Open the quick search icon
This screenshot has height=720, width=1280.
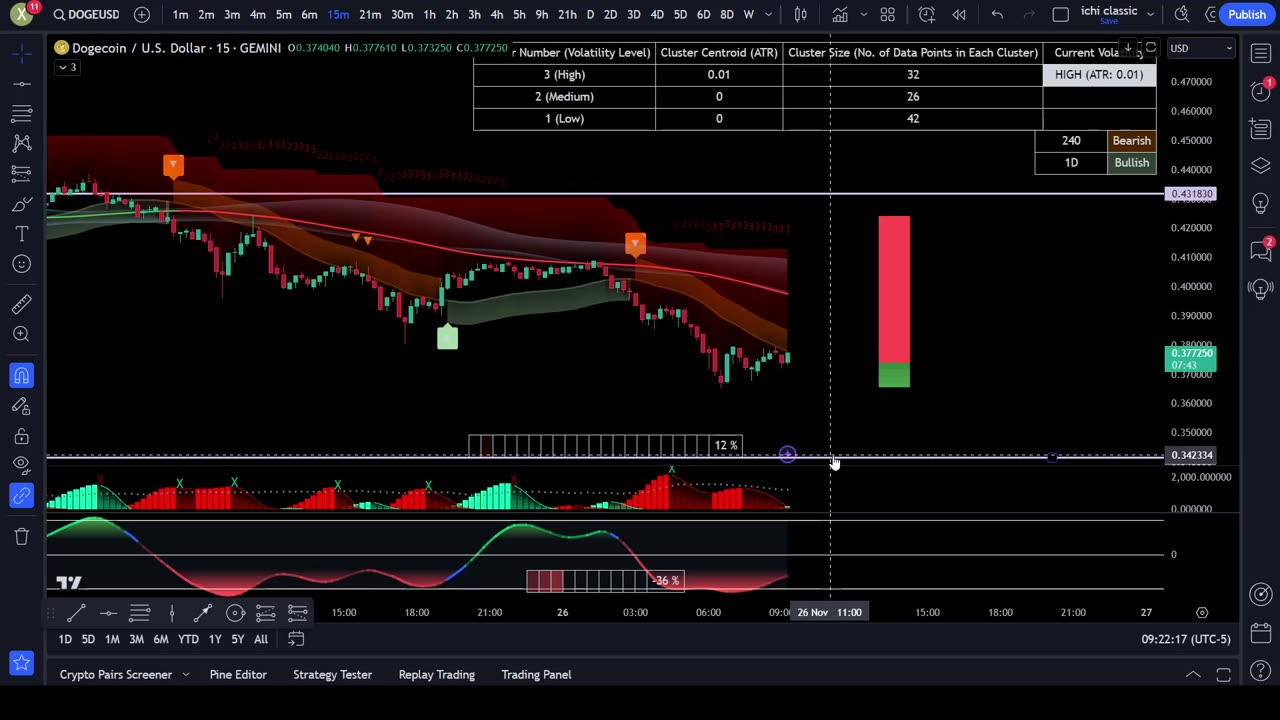coord(1183,14)
